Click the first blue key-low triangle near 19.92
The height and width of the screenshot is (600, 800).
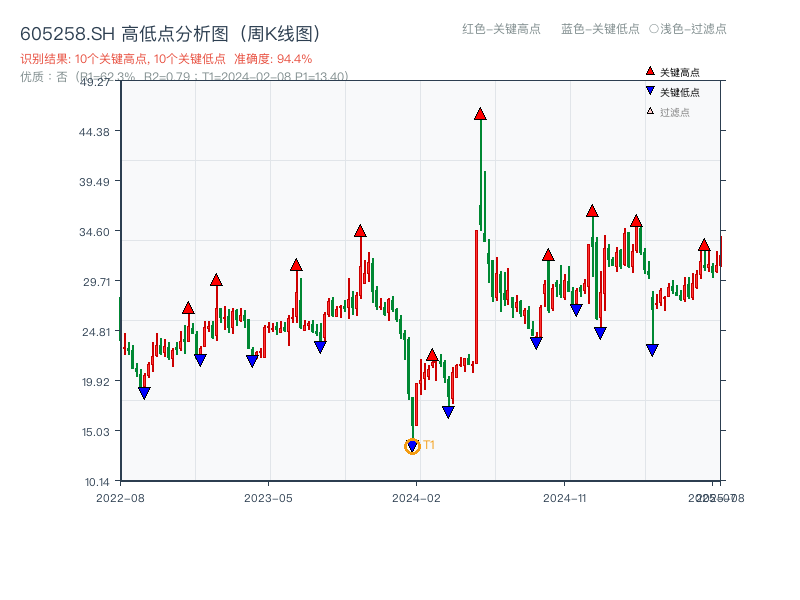pyautogui.click(x=144, y=393)
